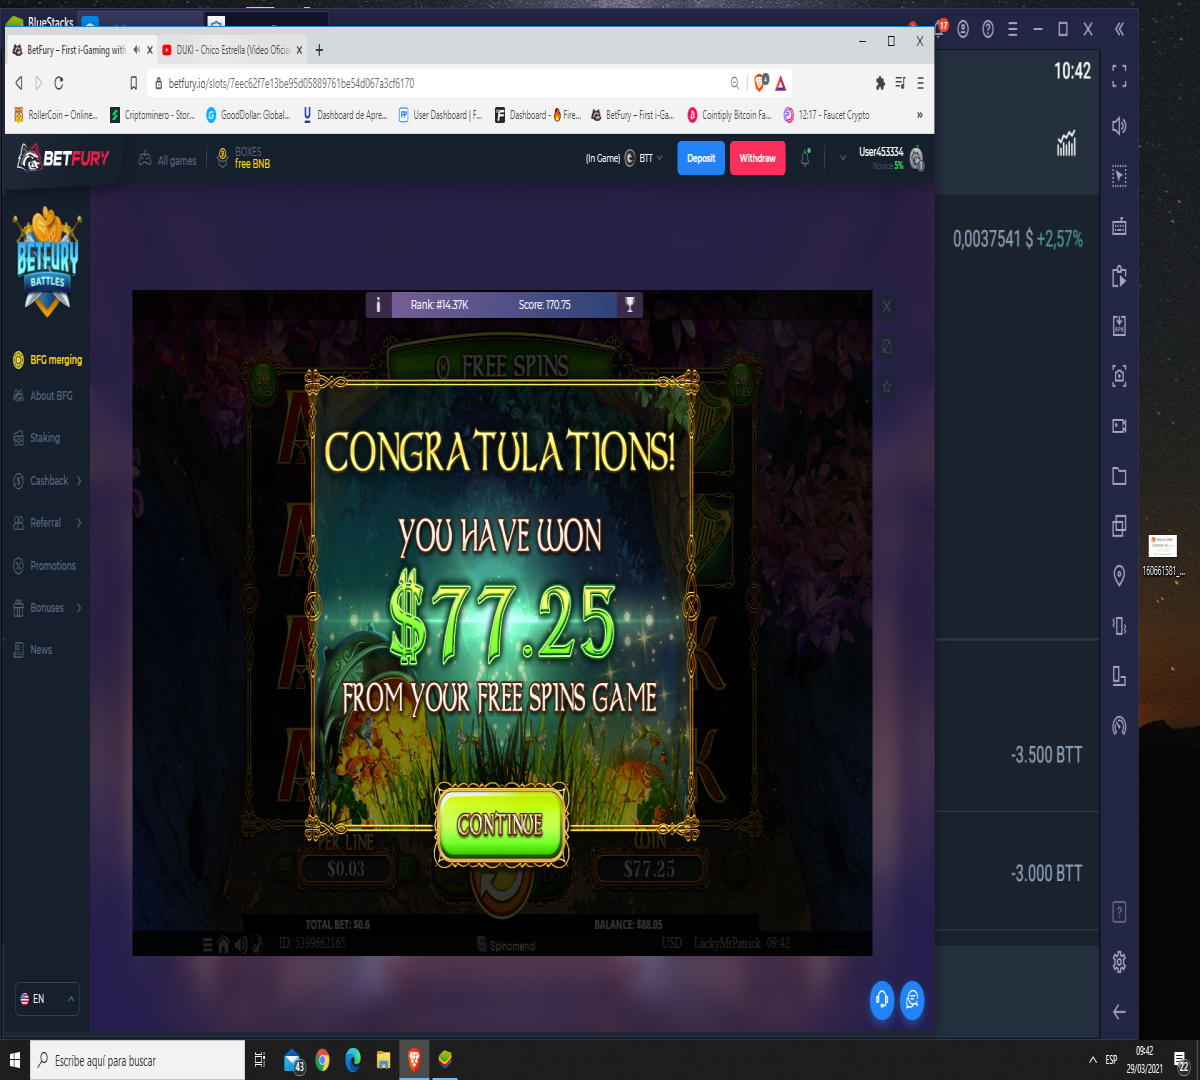Select Promotions in the sidebar
Image resolution: width=1200 pixels, height=1080 pixels.
pos(44,566)
